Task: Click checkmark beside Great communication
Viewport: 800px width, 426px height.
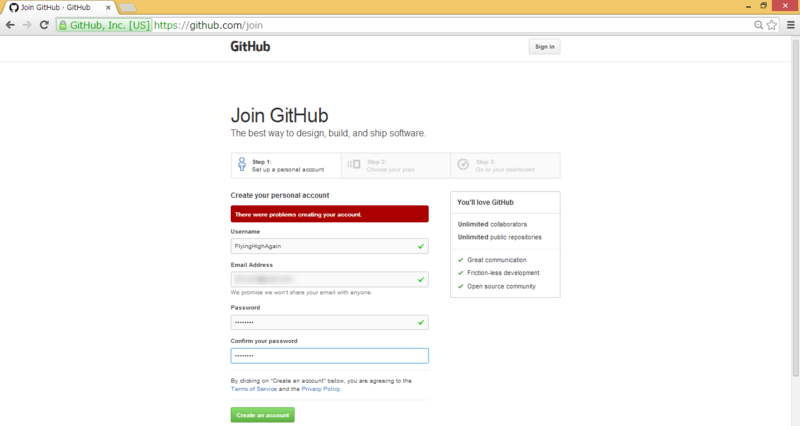Action: pyautogui.click(x=461, y=260)
